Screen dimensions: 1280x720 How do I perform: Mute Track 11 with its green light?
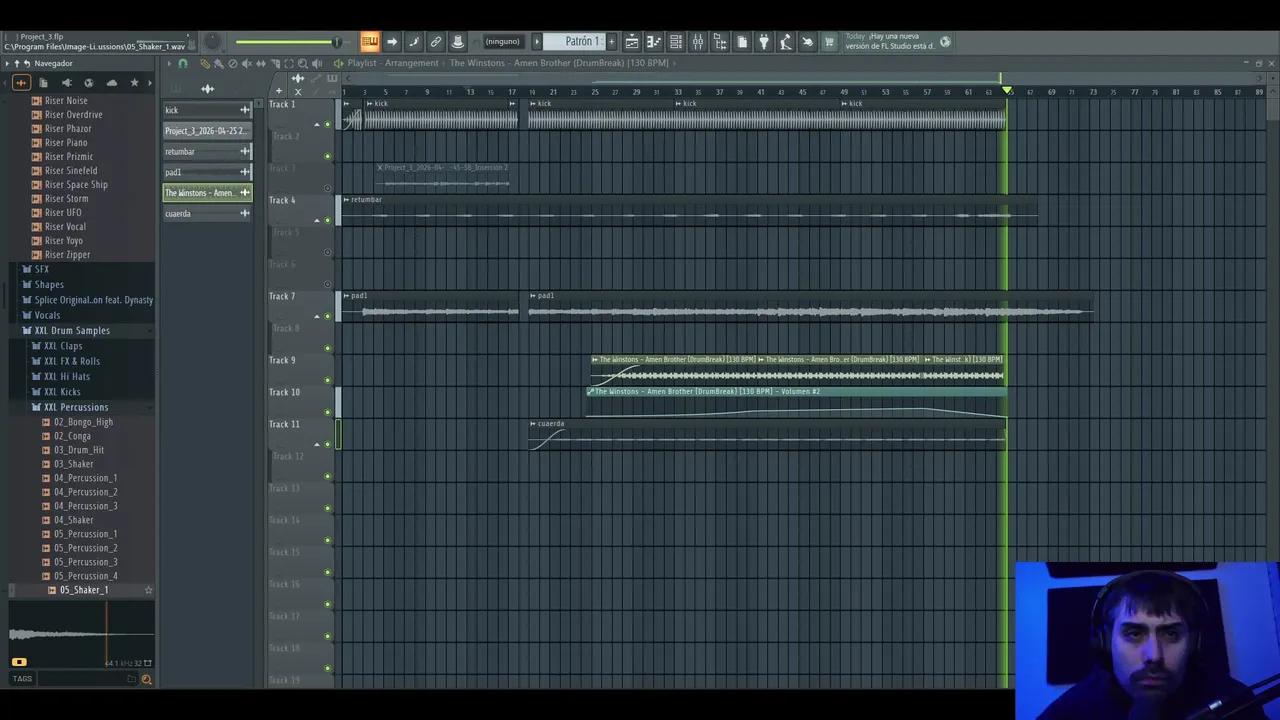pyautogui.click(x=327, y=444)
